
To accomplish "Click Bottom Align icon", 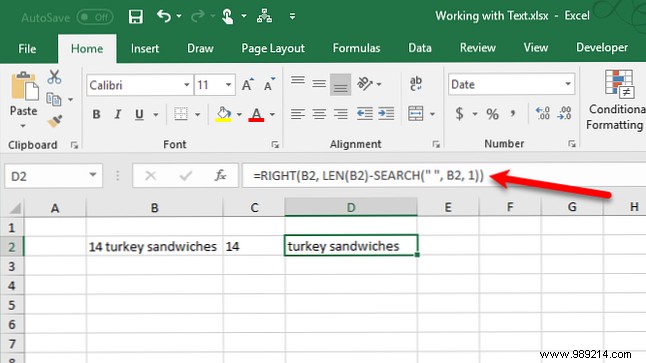I will pyautogui.click(x=340, y=85).
